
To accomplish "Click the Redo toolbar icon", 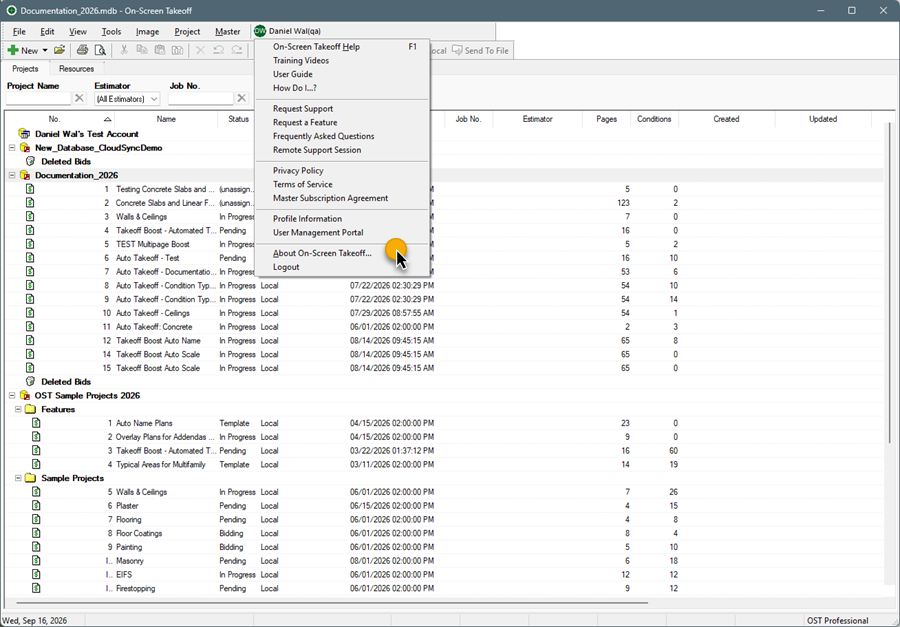I will (x=236, y=51).
